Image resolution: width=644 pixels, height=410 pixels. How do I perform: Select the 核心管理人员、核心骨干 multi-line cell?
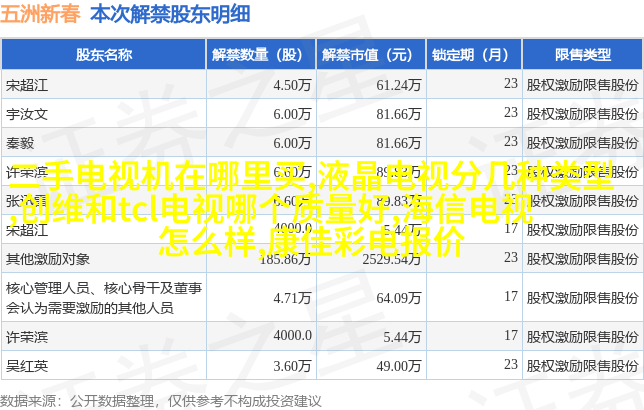point(103,297)
